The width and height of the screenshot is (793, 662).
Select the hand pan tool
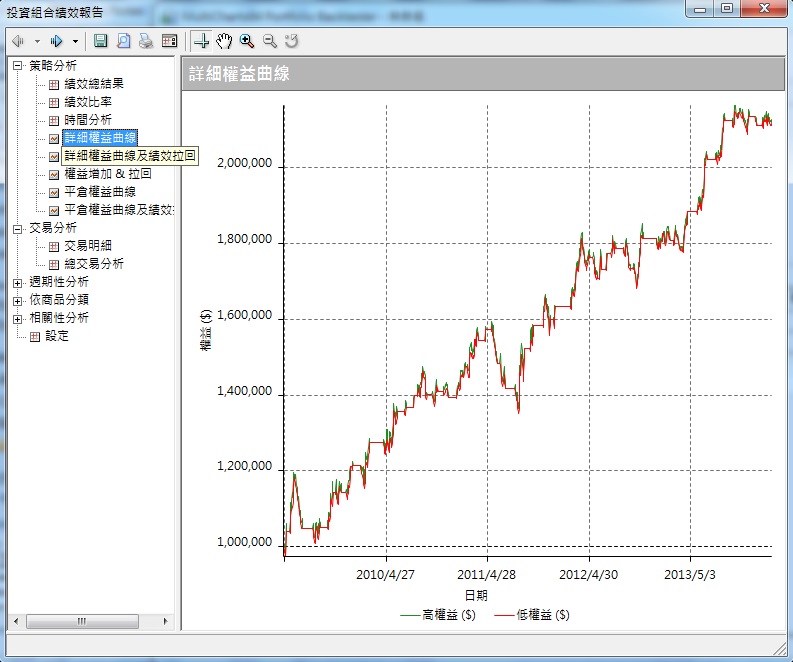[x=224, y=41]
